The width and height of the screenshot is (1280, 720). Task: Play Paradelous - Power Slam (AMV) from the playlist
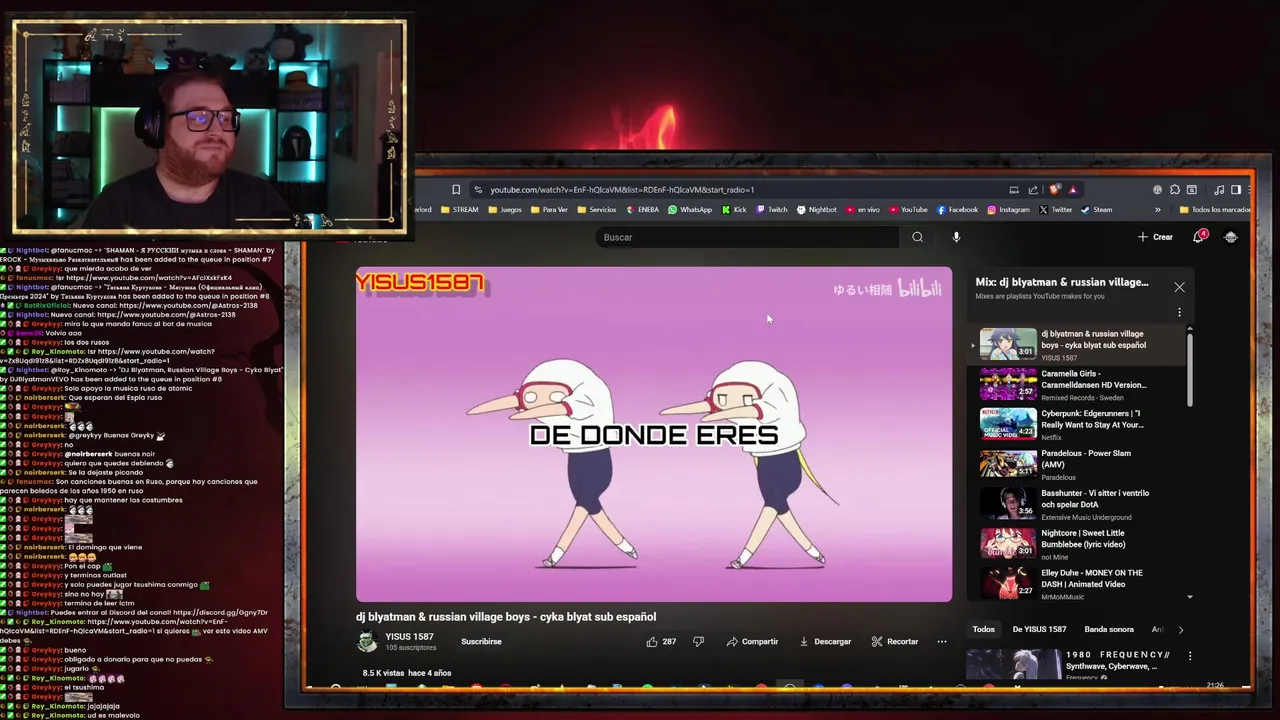click(1076, 464)
